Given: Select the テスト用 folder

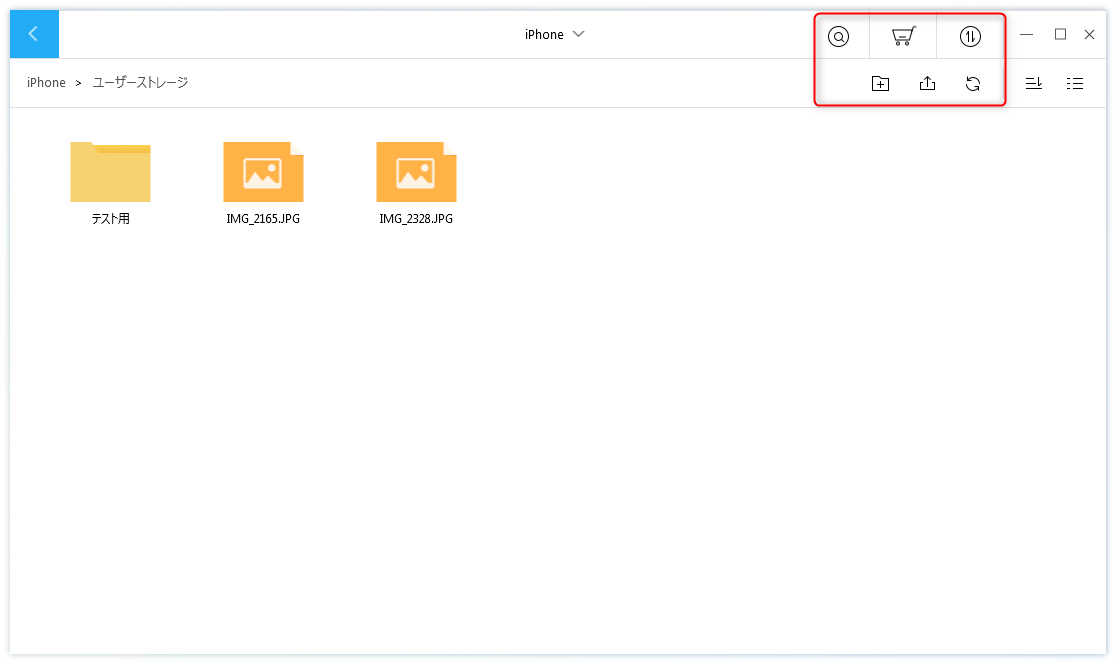Looking at the screenshot, I should 110,172.
